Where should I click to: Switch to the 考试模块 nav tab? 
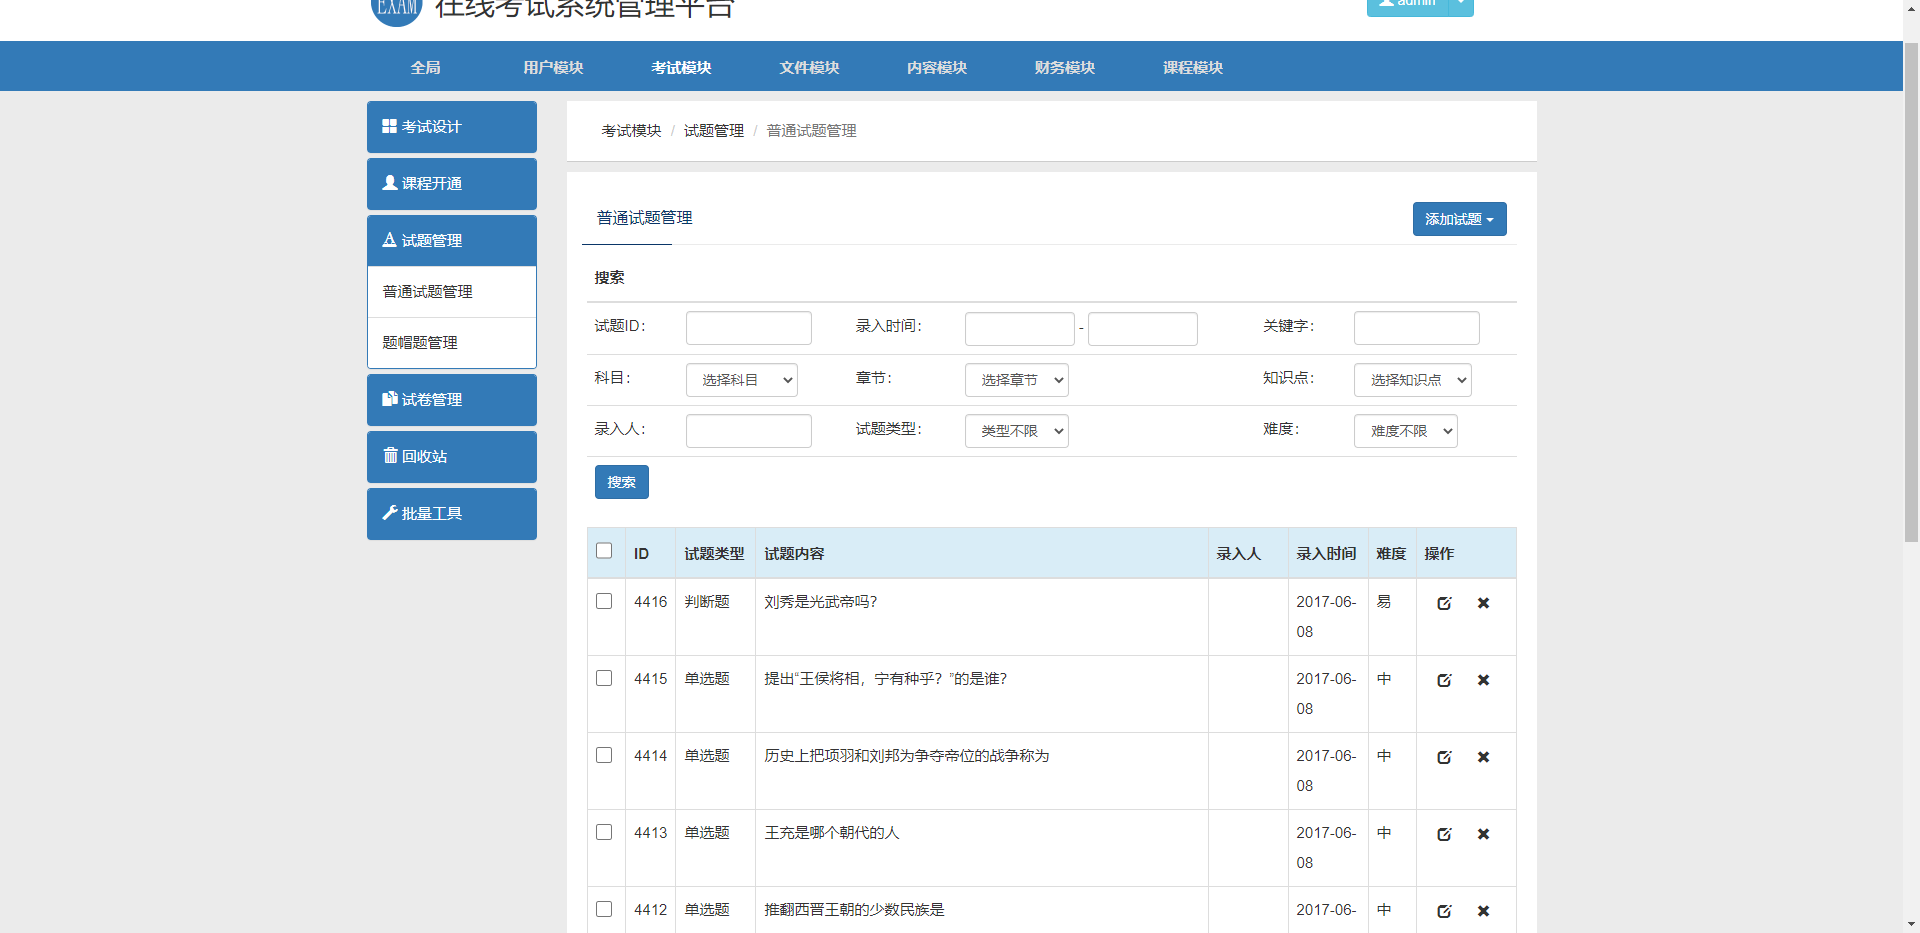coord(681,67)
